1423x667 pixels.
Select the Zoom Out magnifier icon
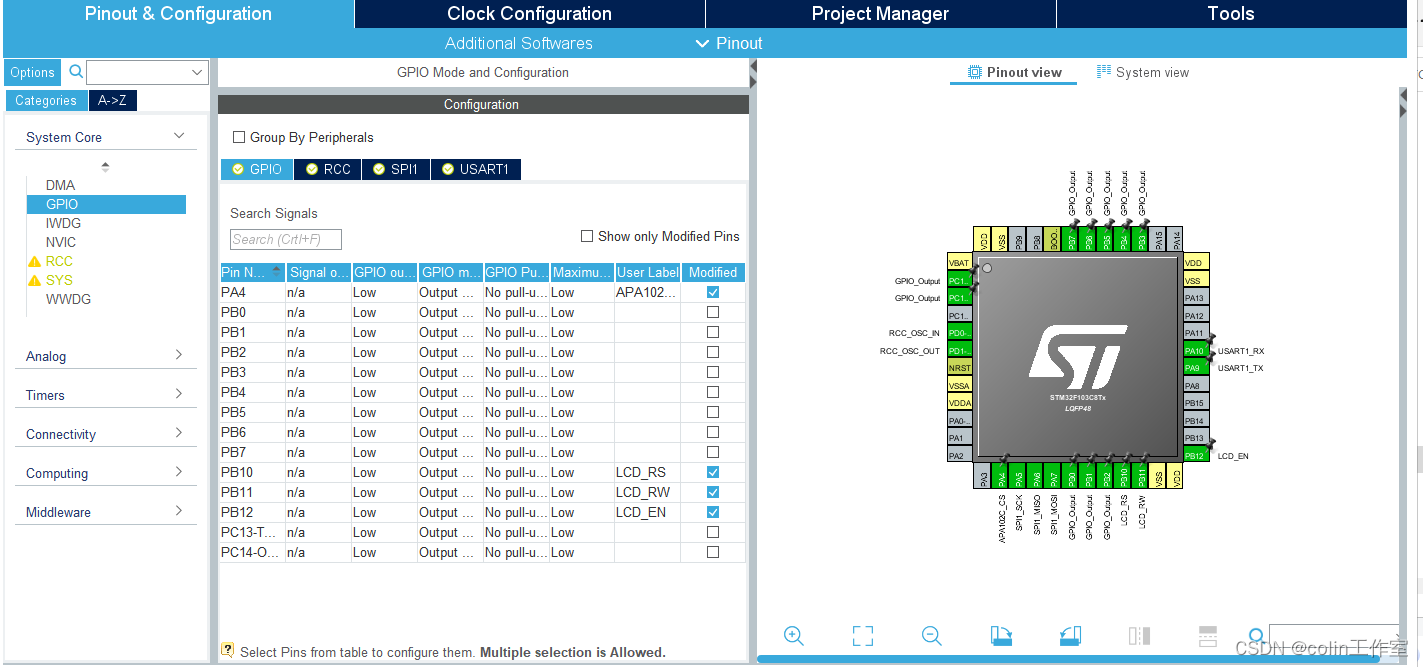pos(931,635)
